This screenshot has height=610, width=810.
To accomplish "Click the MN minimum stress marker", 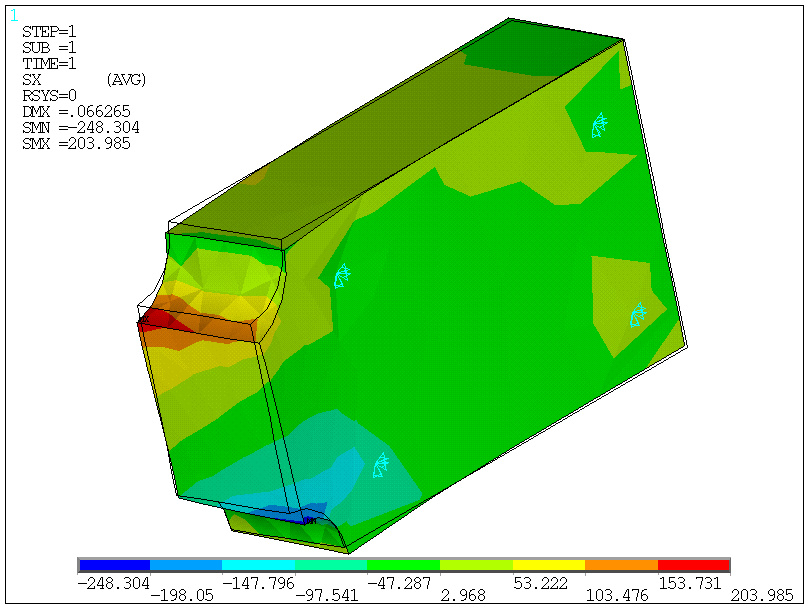I will 310,521.
